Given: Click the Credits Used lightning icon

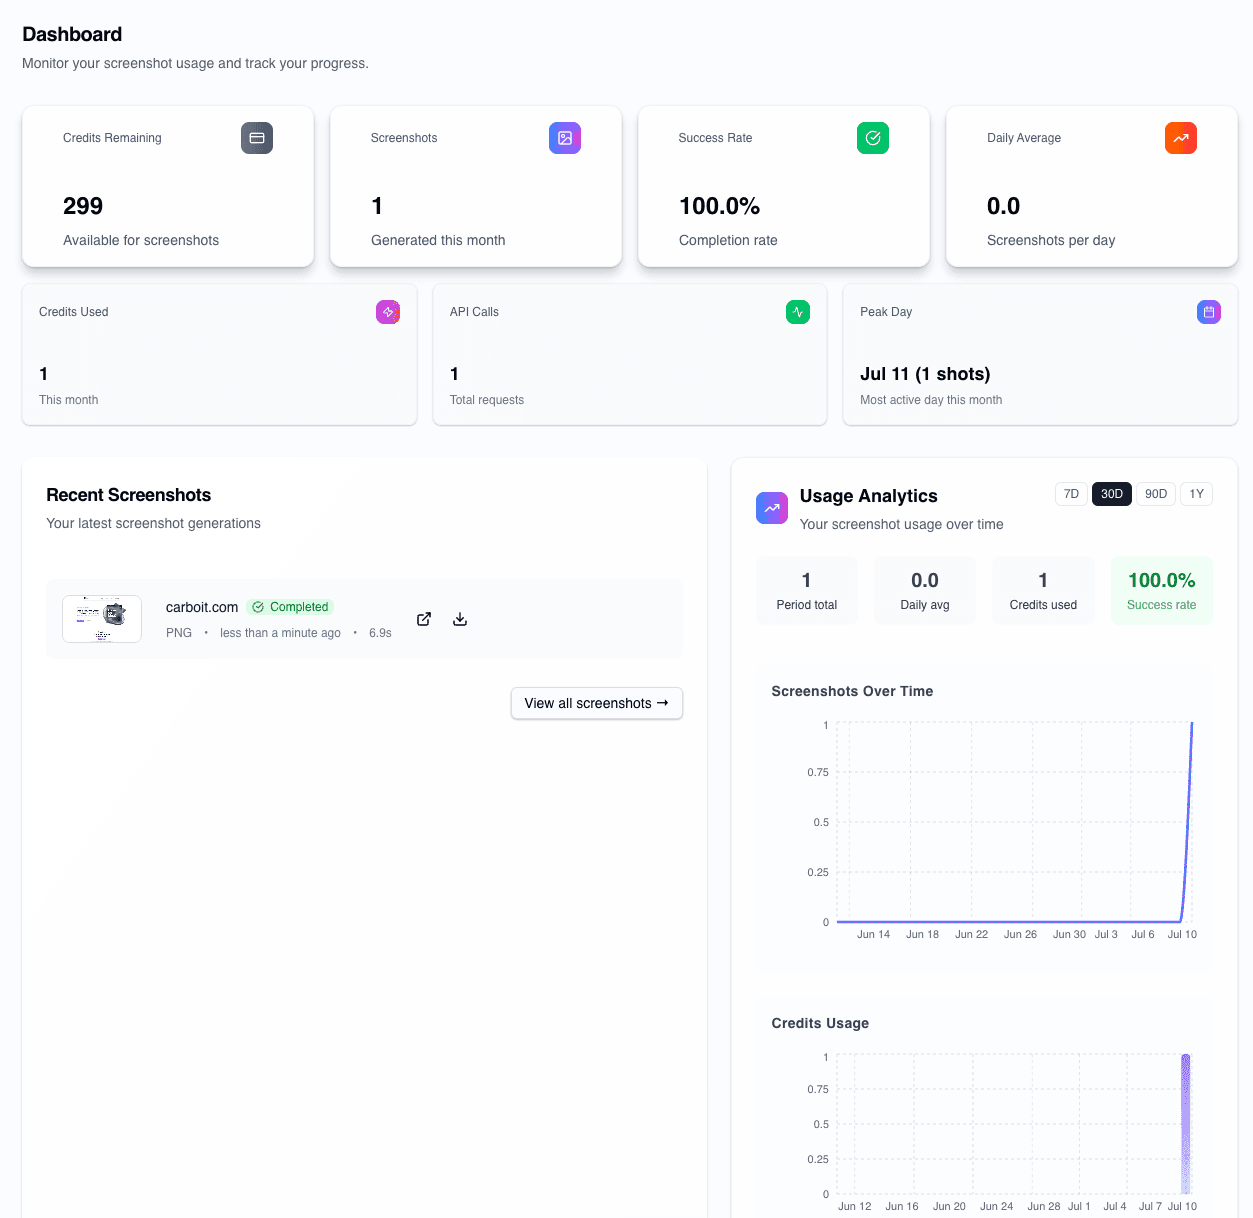Looking at the screenshot, I should click(388, 312).
